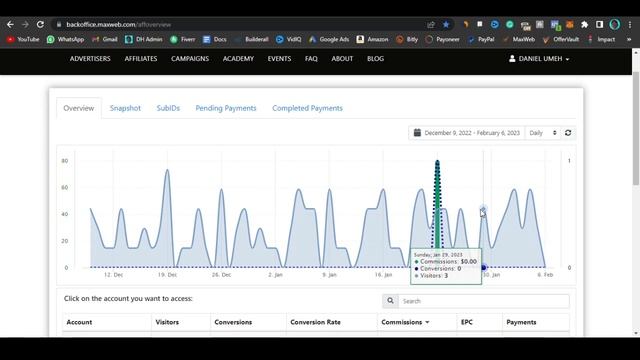Open the ADVERTISERS nav menu item
The image size is (640, 360).
pyautogui.click(x=90, y=59)
